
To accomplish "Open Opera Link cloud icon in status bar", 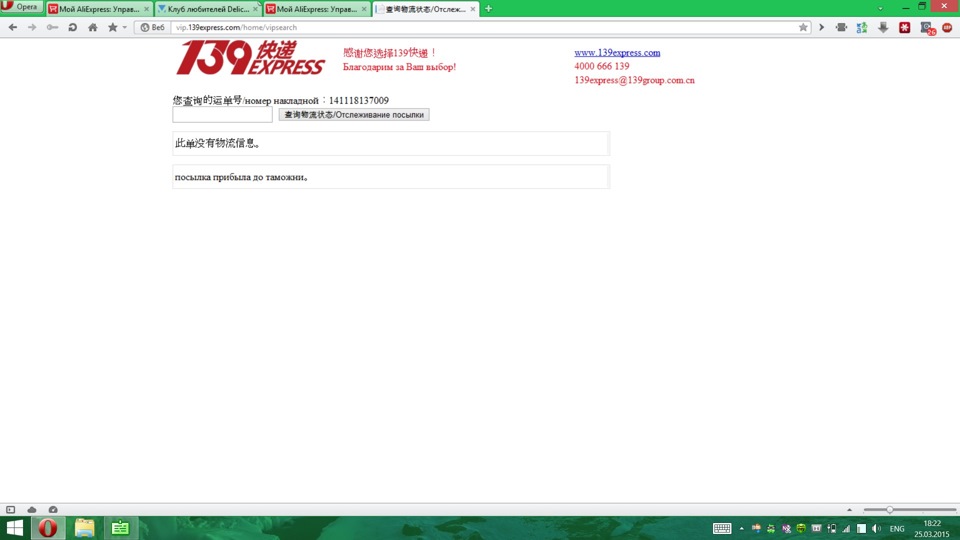I will click(x=32, y=509).
